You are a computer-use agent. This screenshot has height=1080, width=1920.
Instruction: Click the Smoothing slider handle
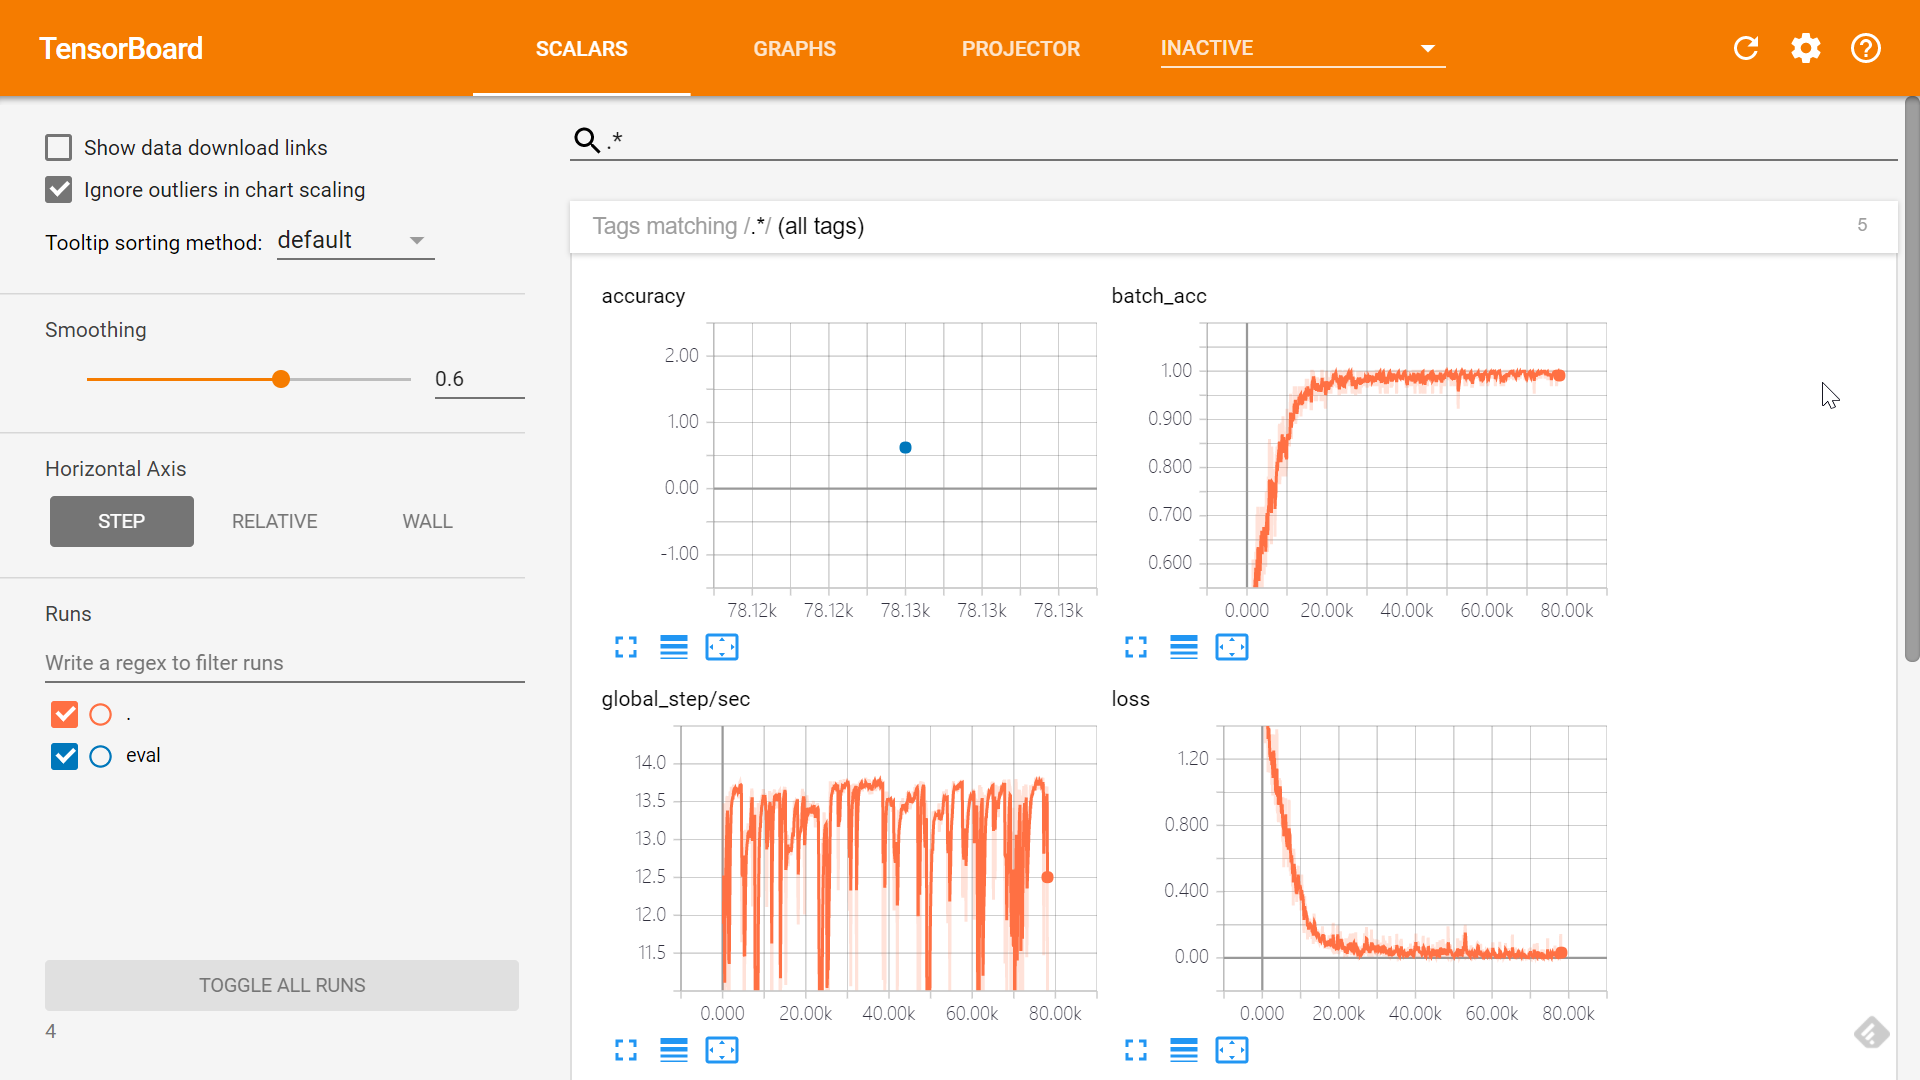coord(281,379)
